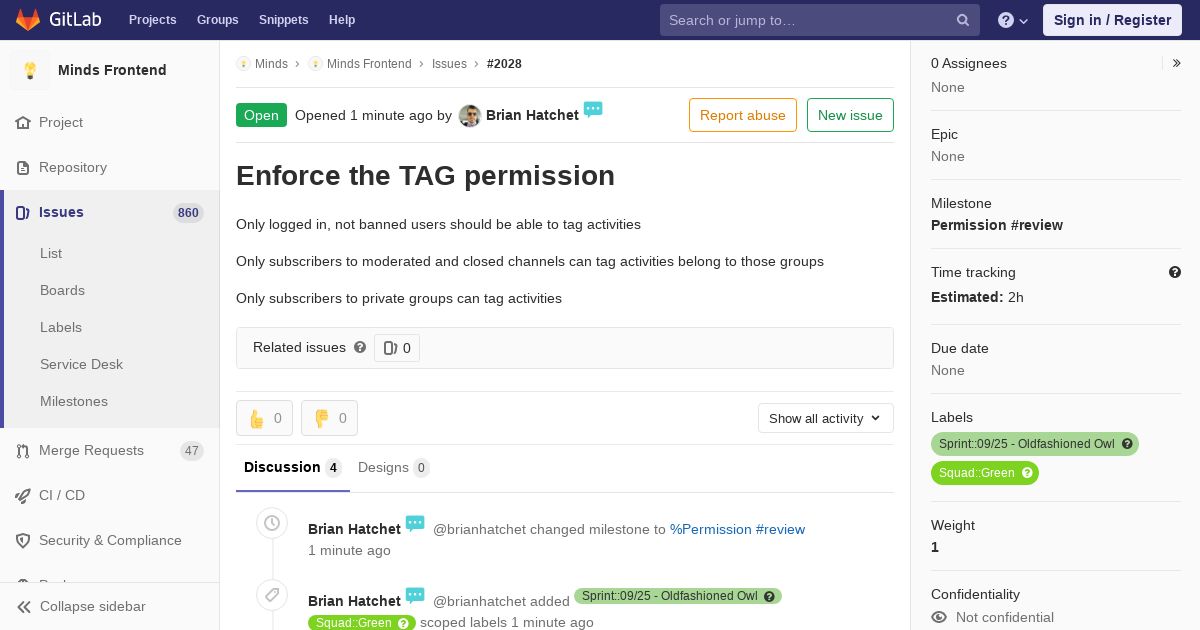
Task: Click the chat badge icon next to author name
Action: click(593, 109)
